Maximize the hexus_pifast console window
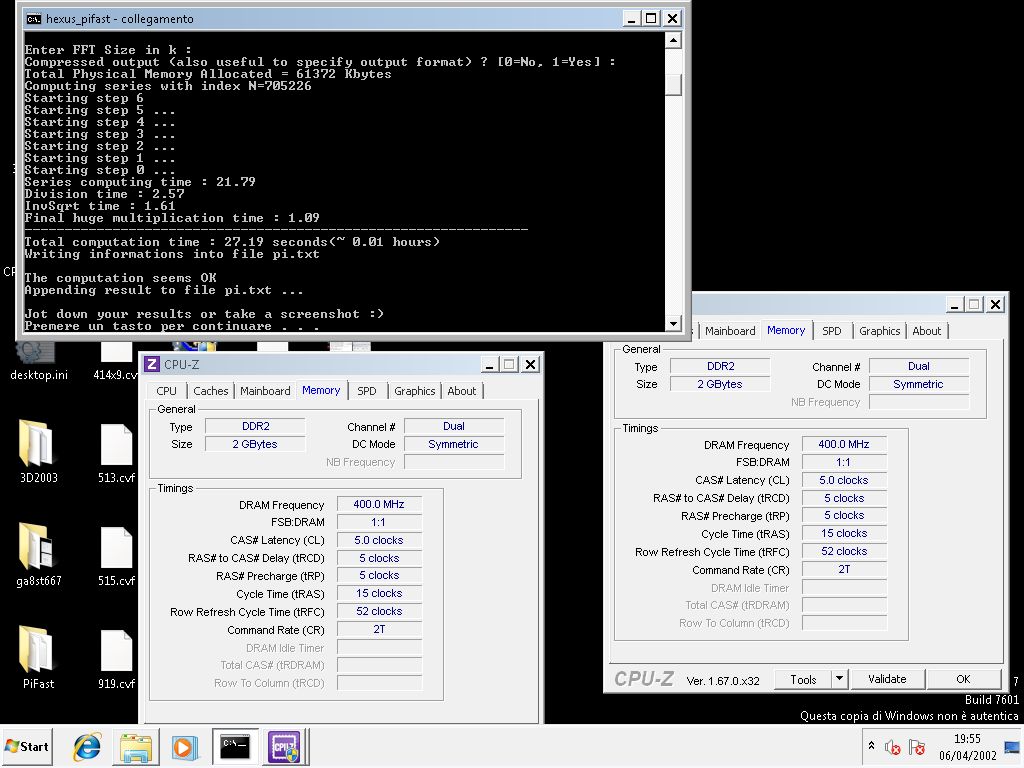1024x768 pixels. pos(651,18)
